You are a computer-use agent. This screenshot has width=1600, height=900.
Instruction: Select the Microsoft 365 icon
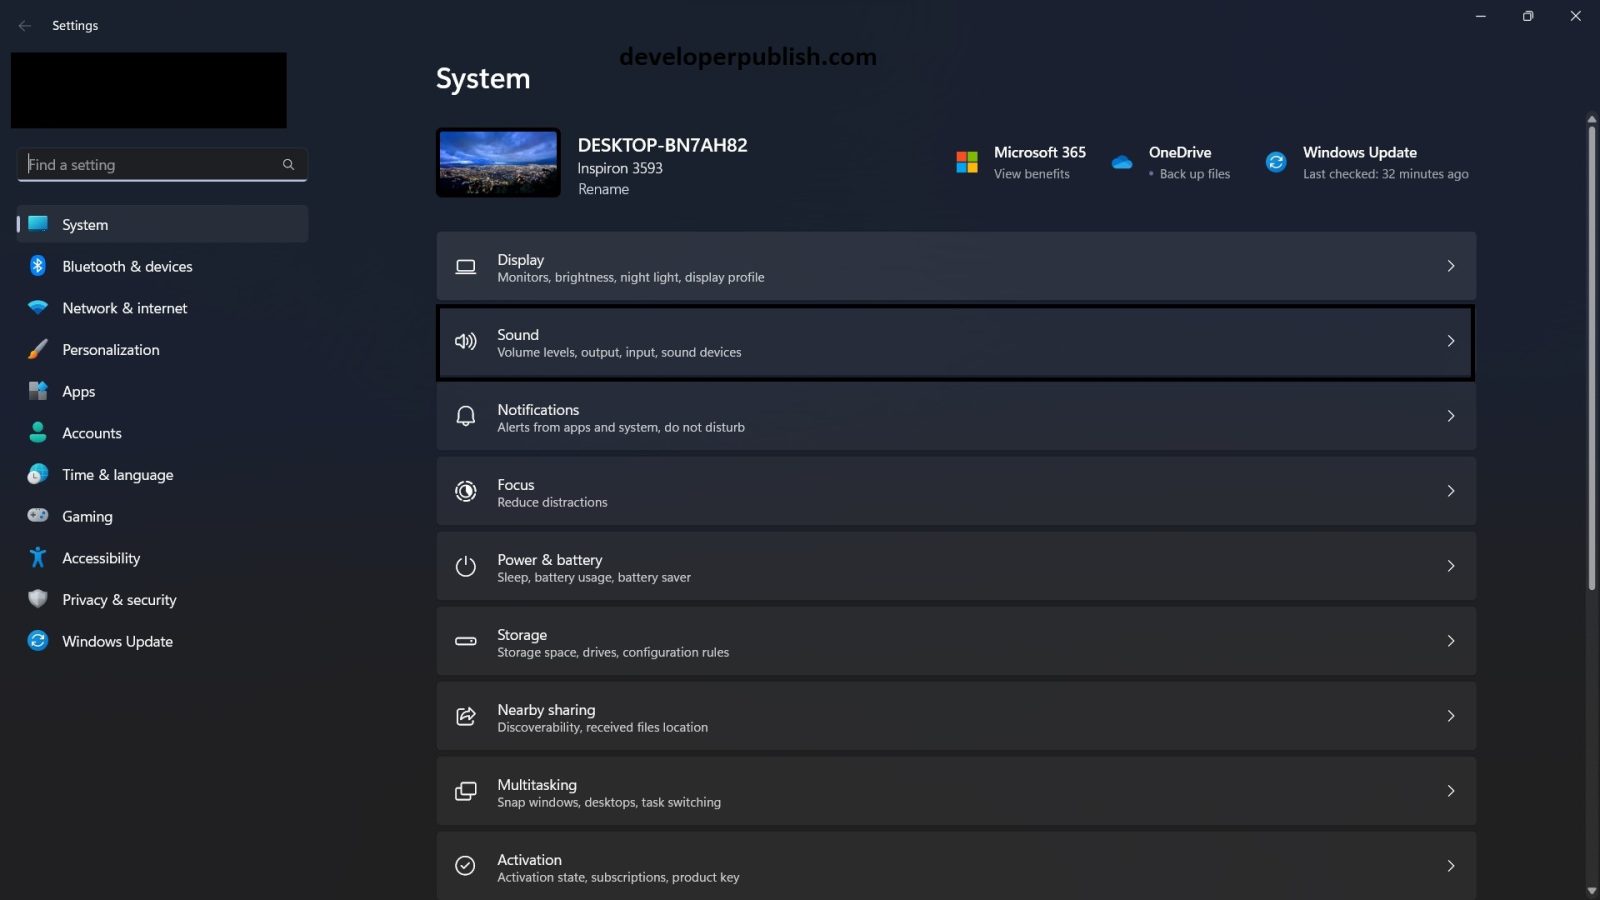[966, 161]
